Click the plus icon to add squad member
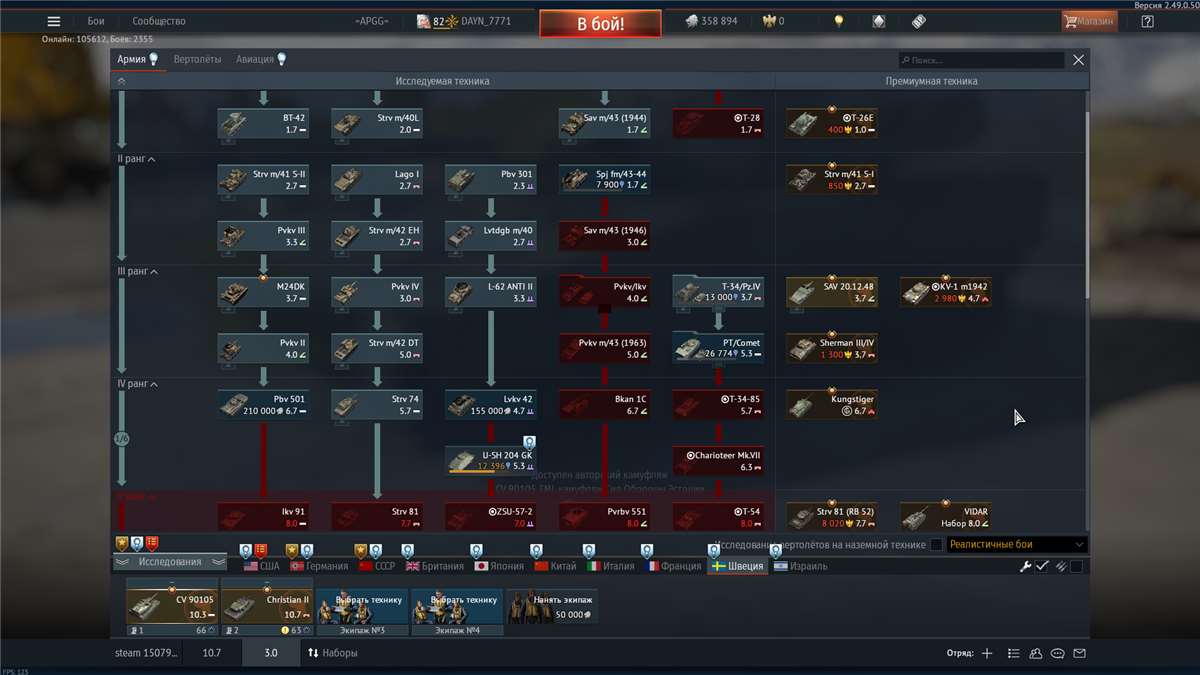This screenshot has height=675, width=1200. 987,653
